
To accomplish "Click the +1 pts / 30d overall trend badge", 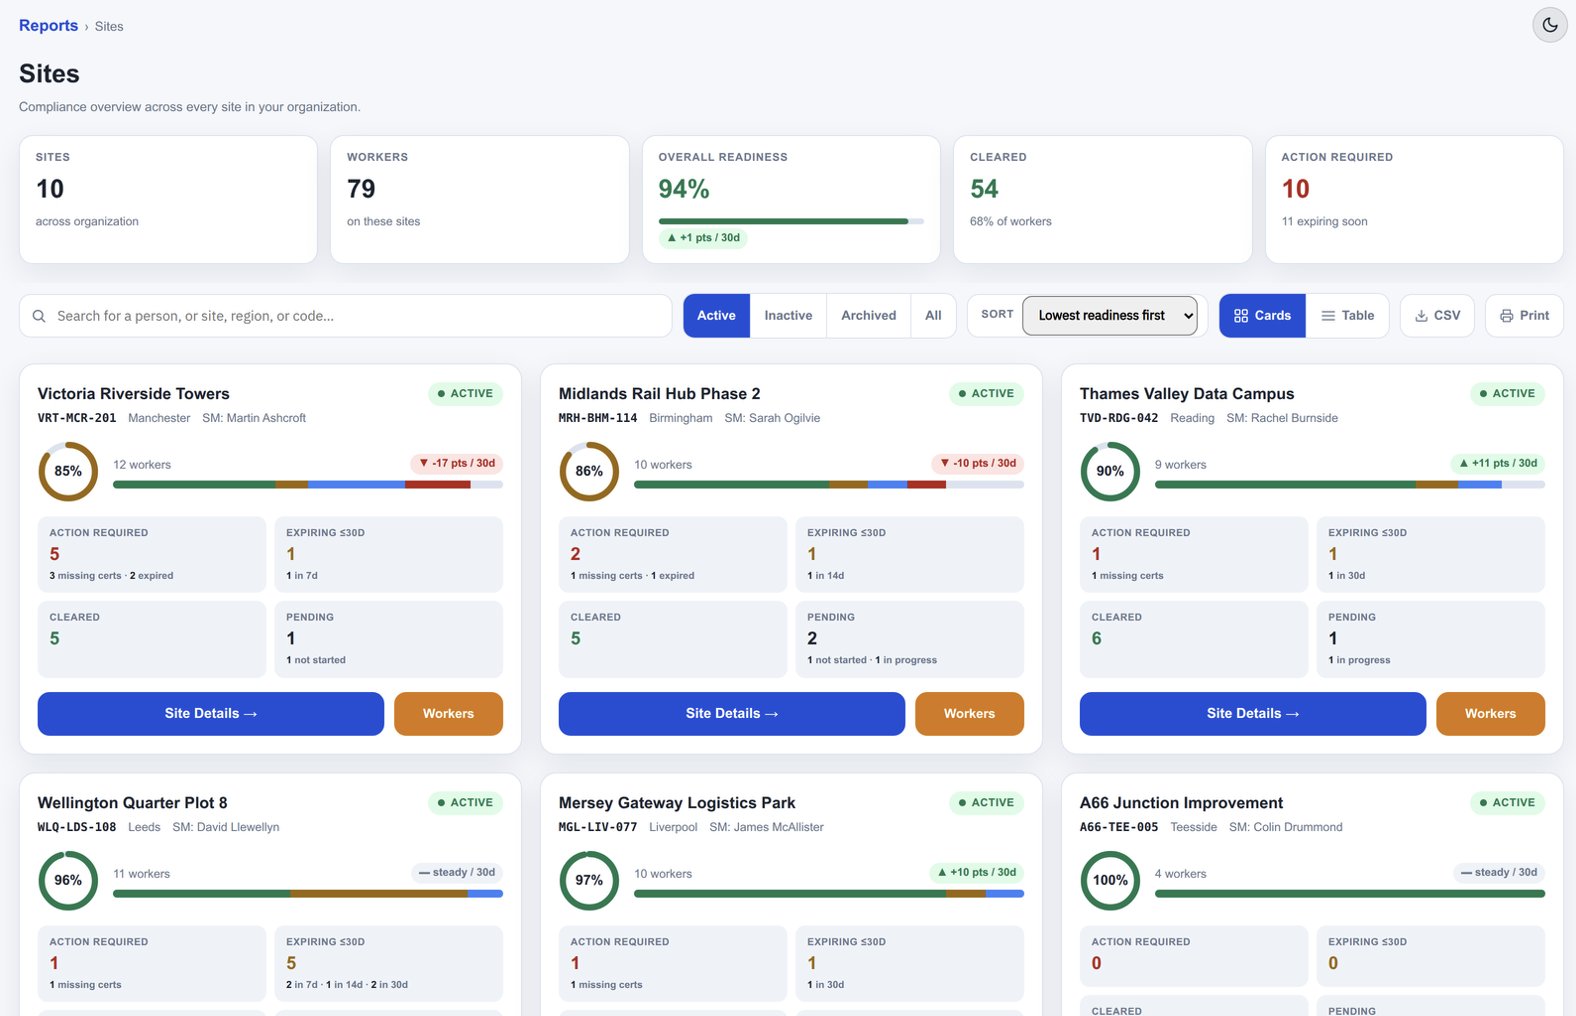I will [x=703, y=238].
